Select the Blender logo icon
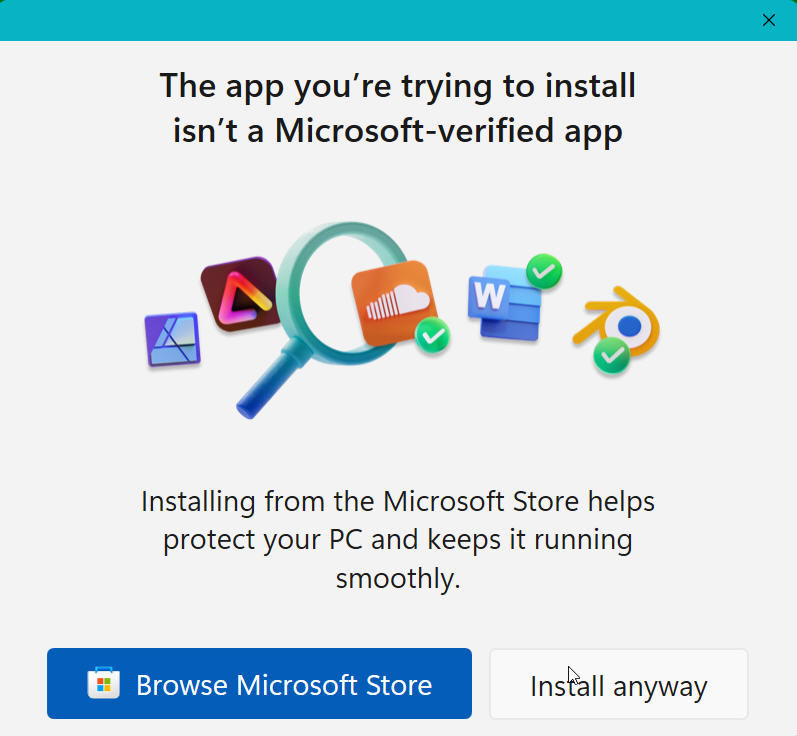 pos(618,320)
